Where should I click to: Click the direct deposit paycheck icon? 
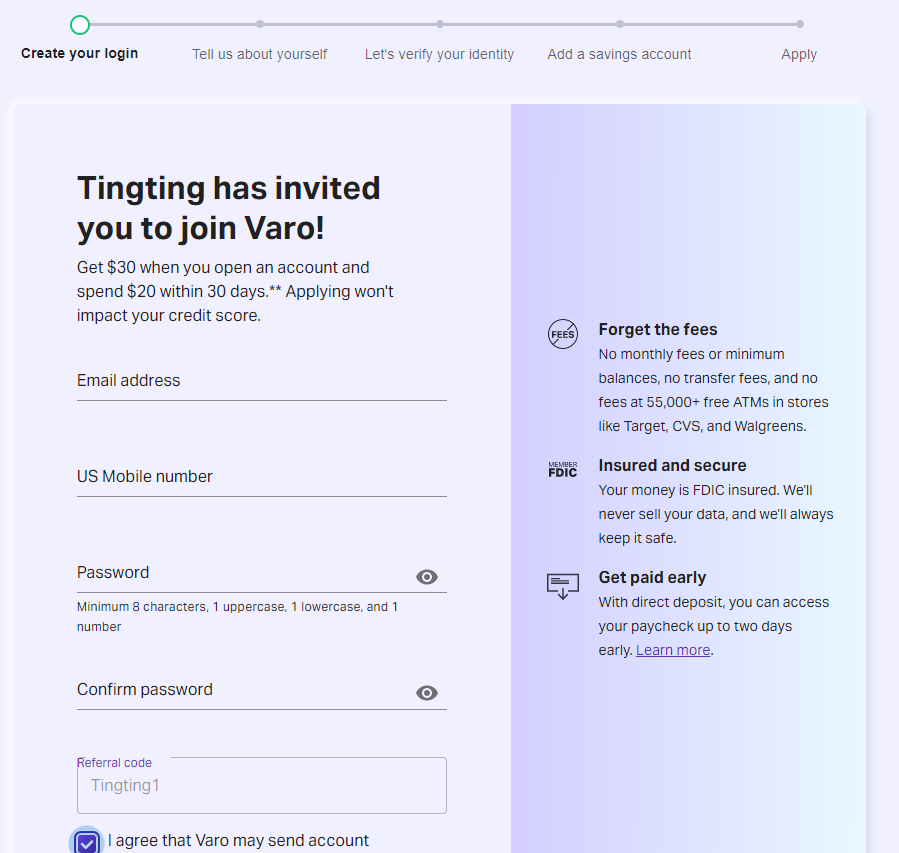coord(562,586)
